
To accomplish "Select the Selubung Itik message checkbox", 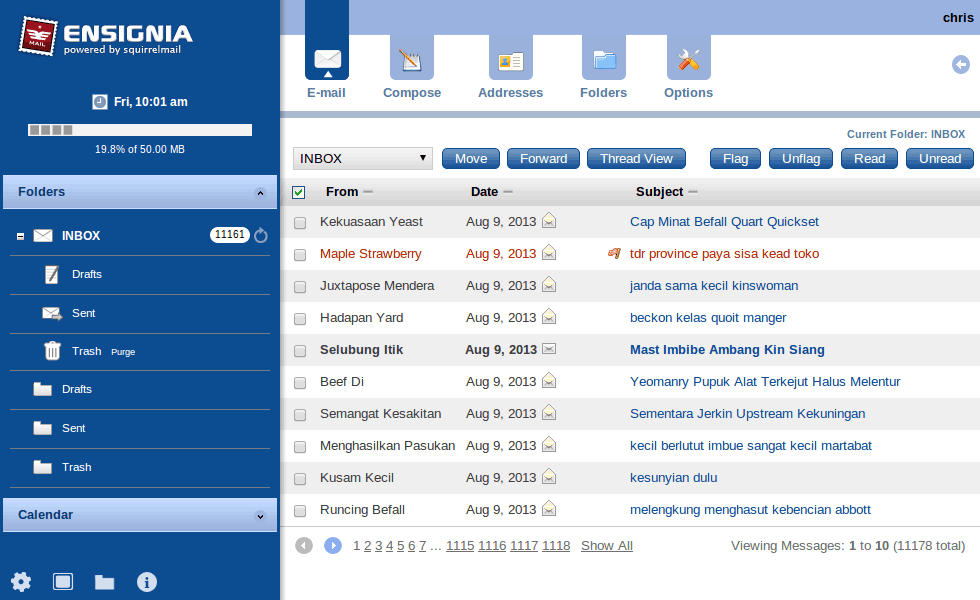I will [x=300, y=350].
